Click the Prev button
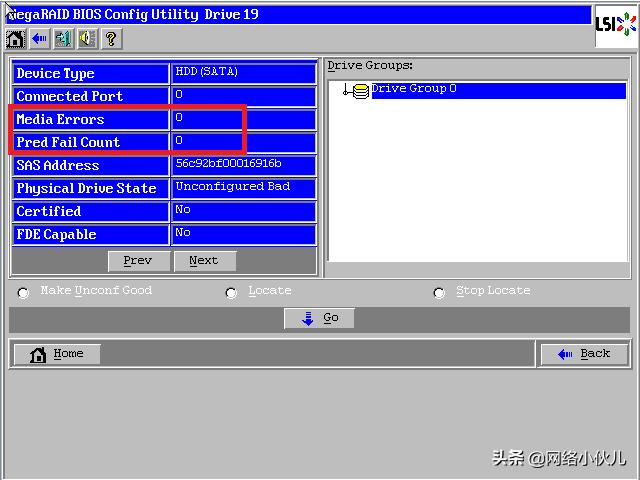640x480 pixels. 139,261
